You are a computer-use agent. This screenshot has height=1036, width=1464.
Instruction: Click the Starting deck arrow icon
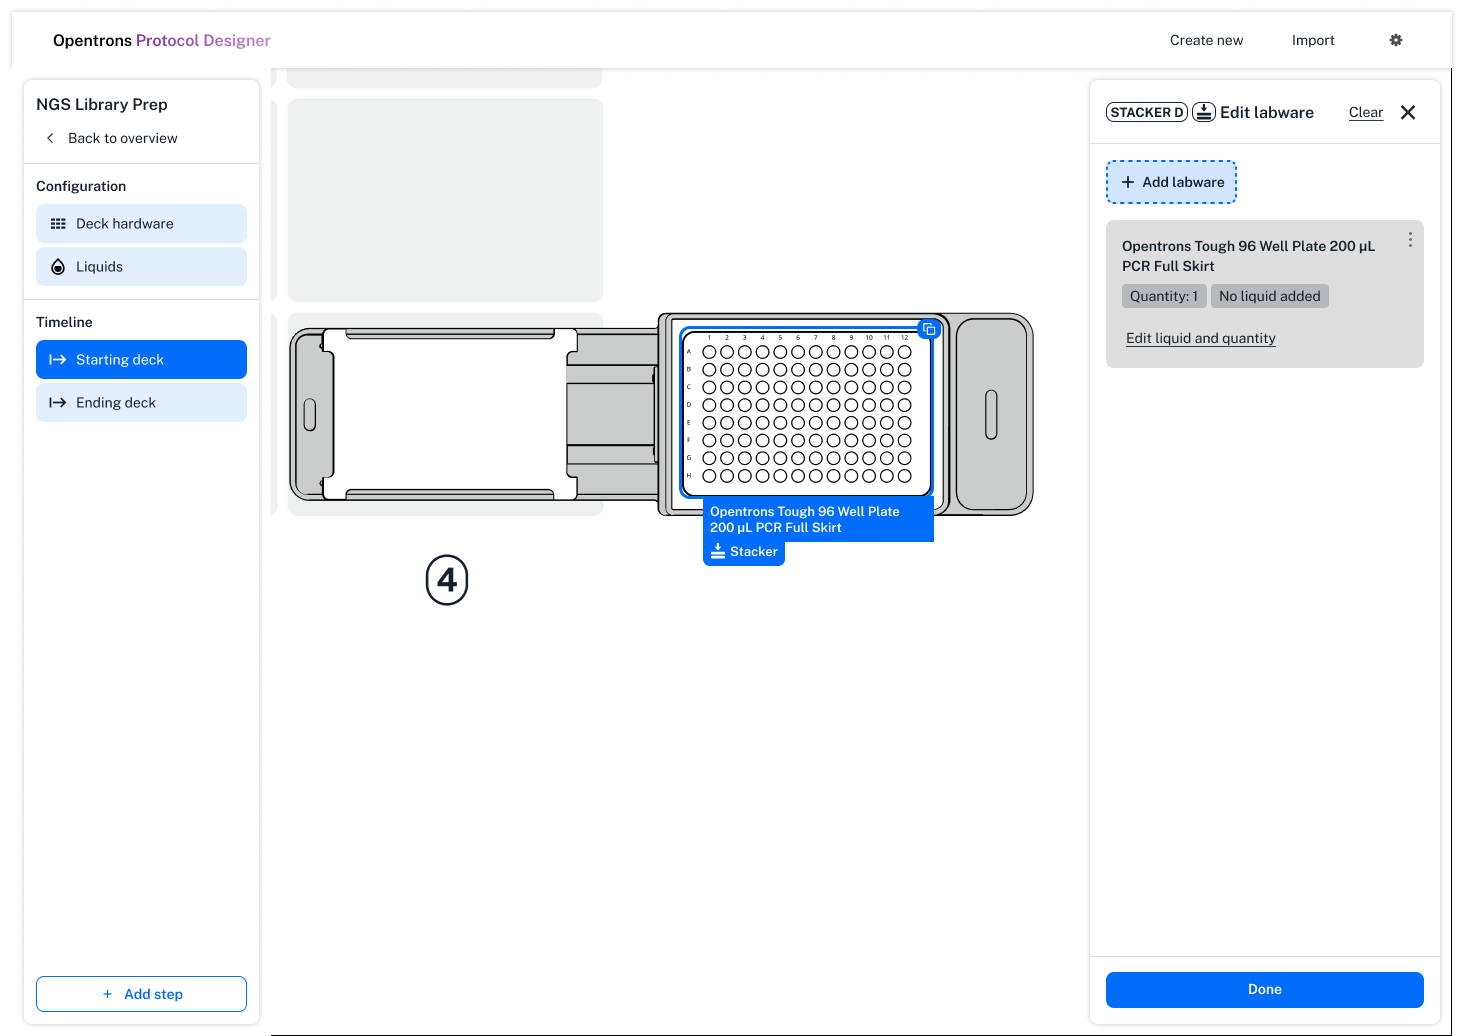(x=58, y=360)
